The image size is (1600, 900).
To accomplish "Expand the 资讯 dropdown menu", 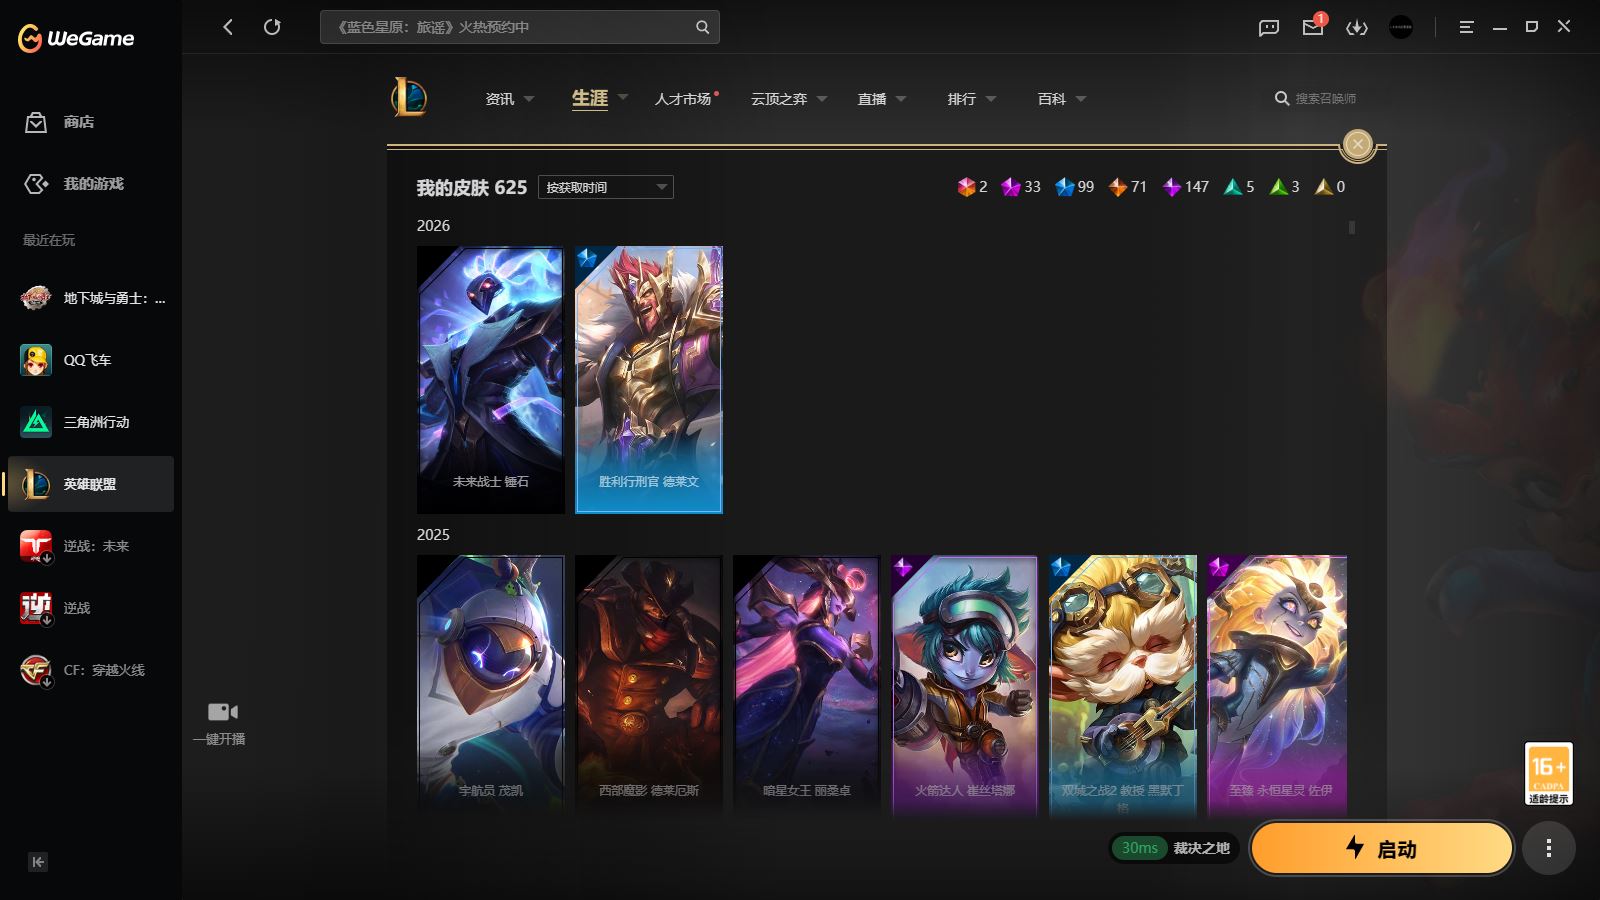I will [529, 99].
